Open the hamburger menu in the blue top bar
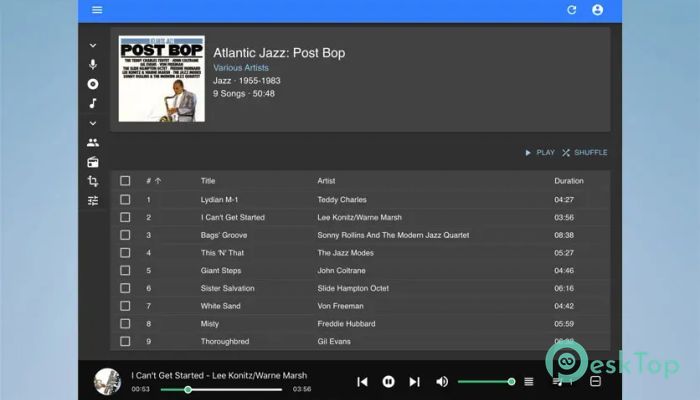This screenshot has height=400, width=700. (97, 10)
